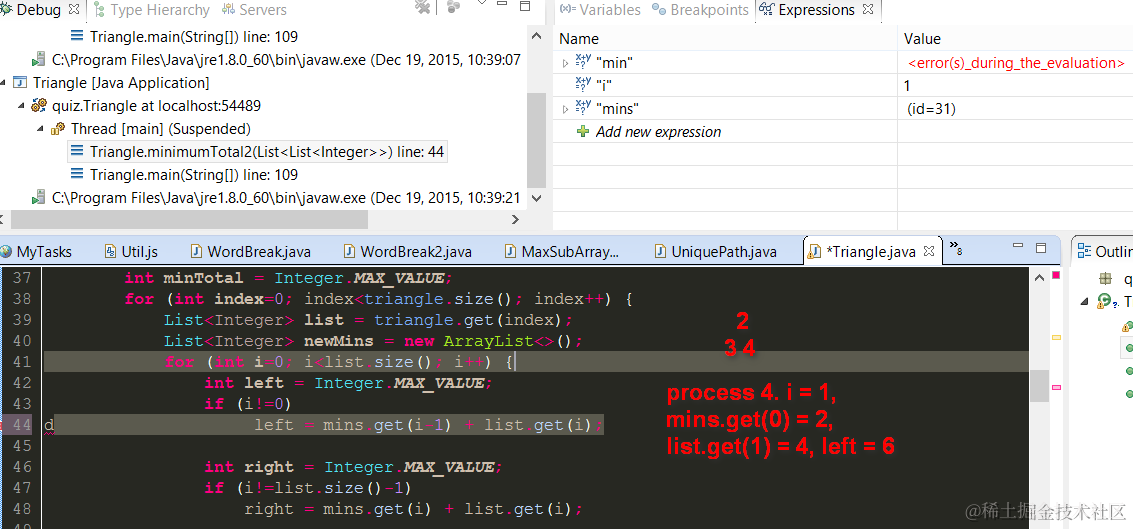Select javaw.exe process started 10:39:07
1133x529 pixels.
click(286, 59)
